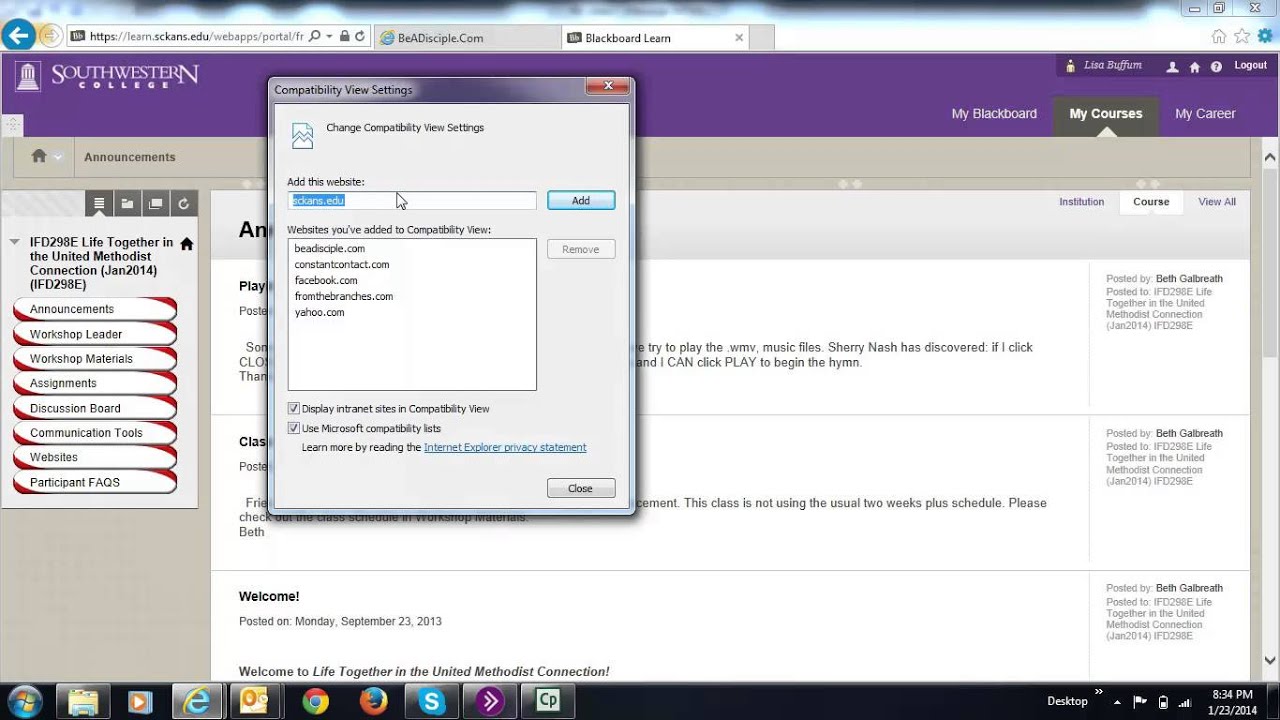
Task: Uncheck Use Microsoft compatibility lists
Action: 294,428
